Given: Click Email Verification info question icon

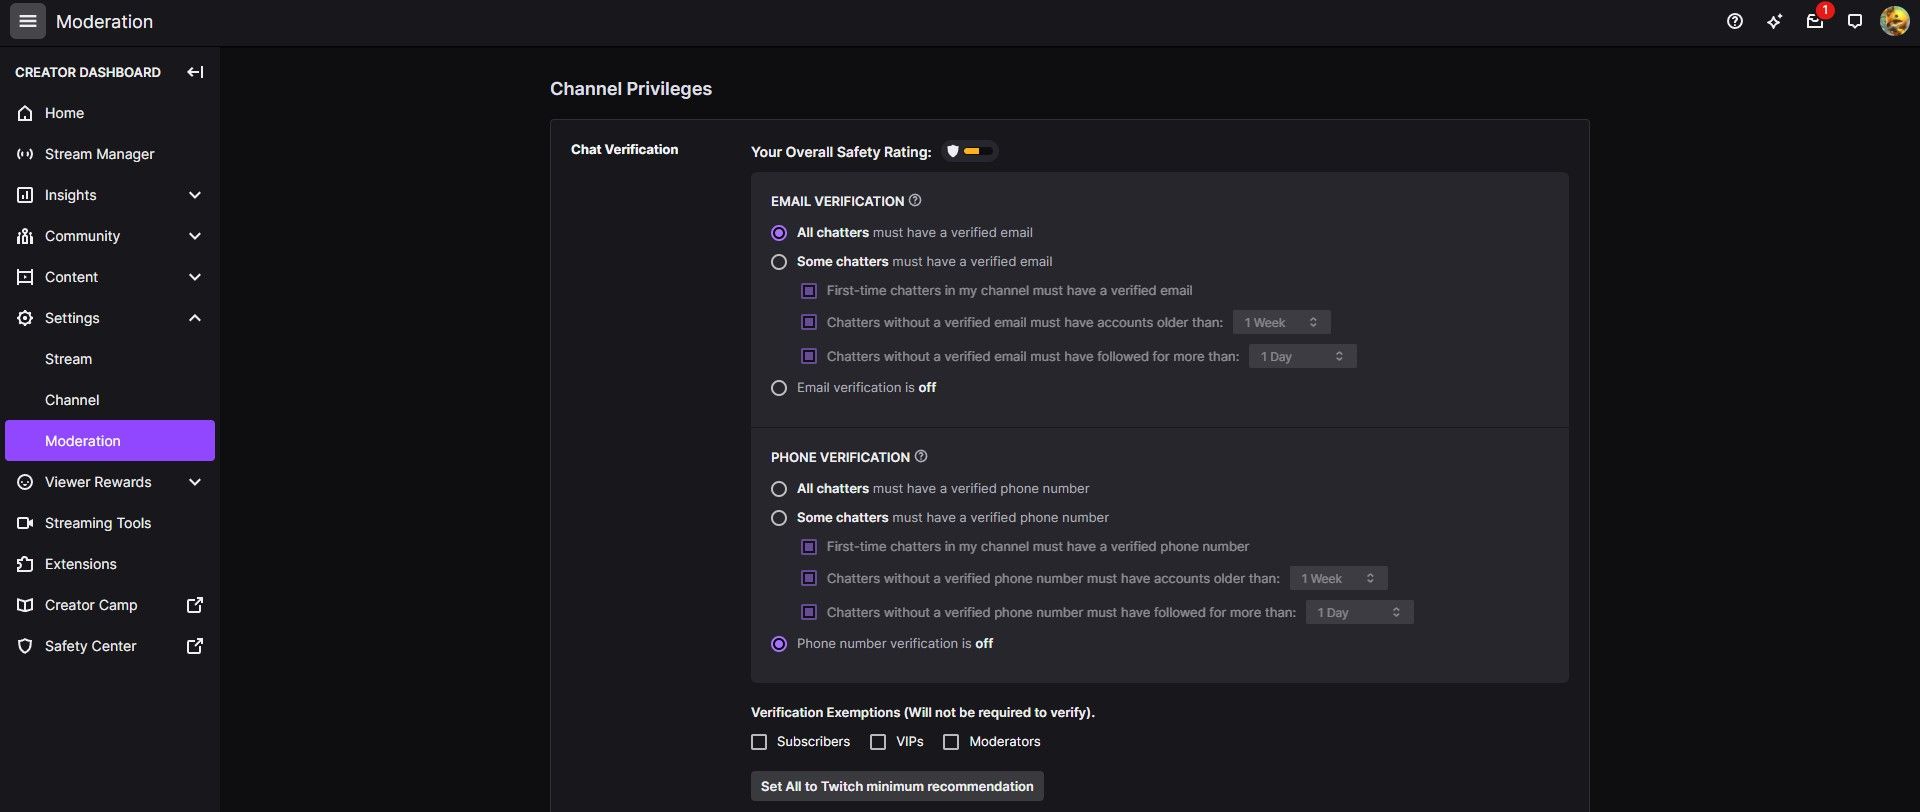Looking at the screenshot, I should (x=915, y=200).
